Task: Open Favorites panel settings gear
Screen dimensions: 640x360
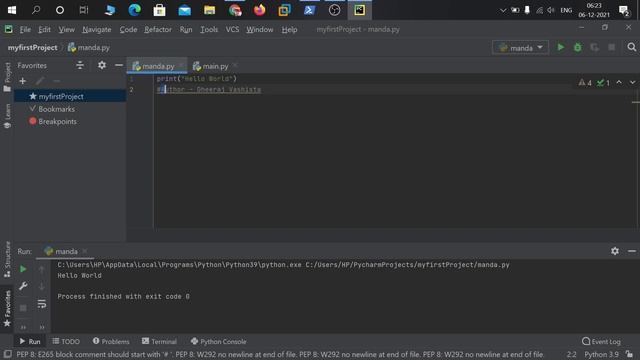Action: click(x=102, y=65)
